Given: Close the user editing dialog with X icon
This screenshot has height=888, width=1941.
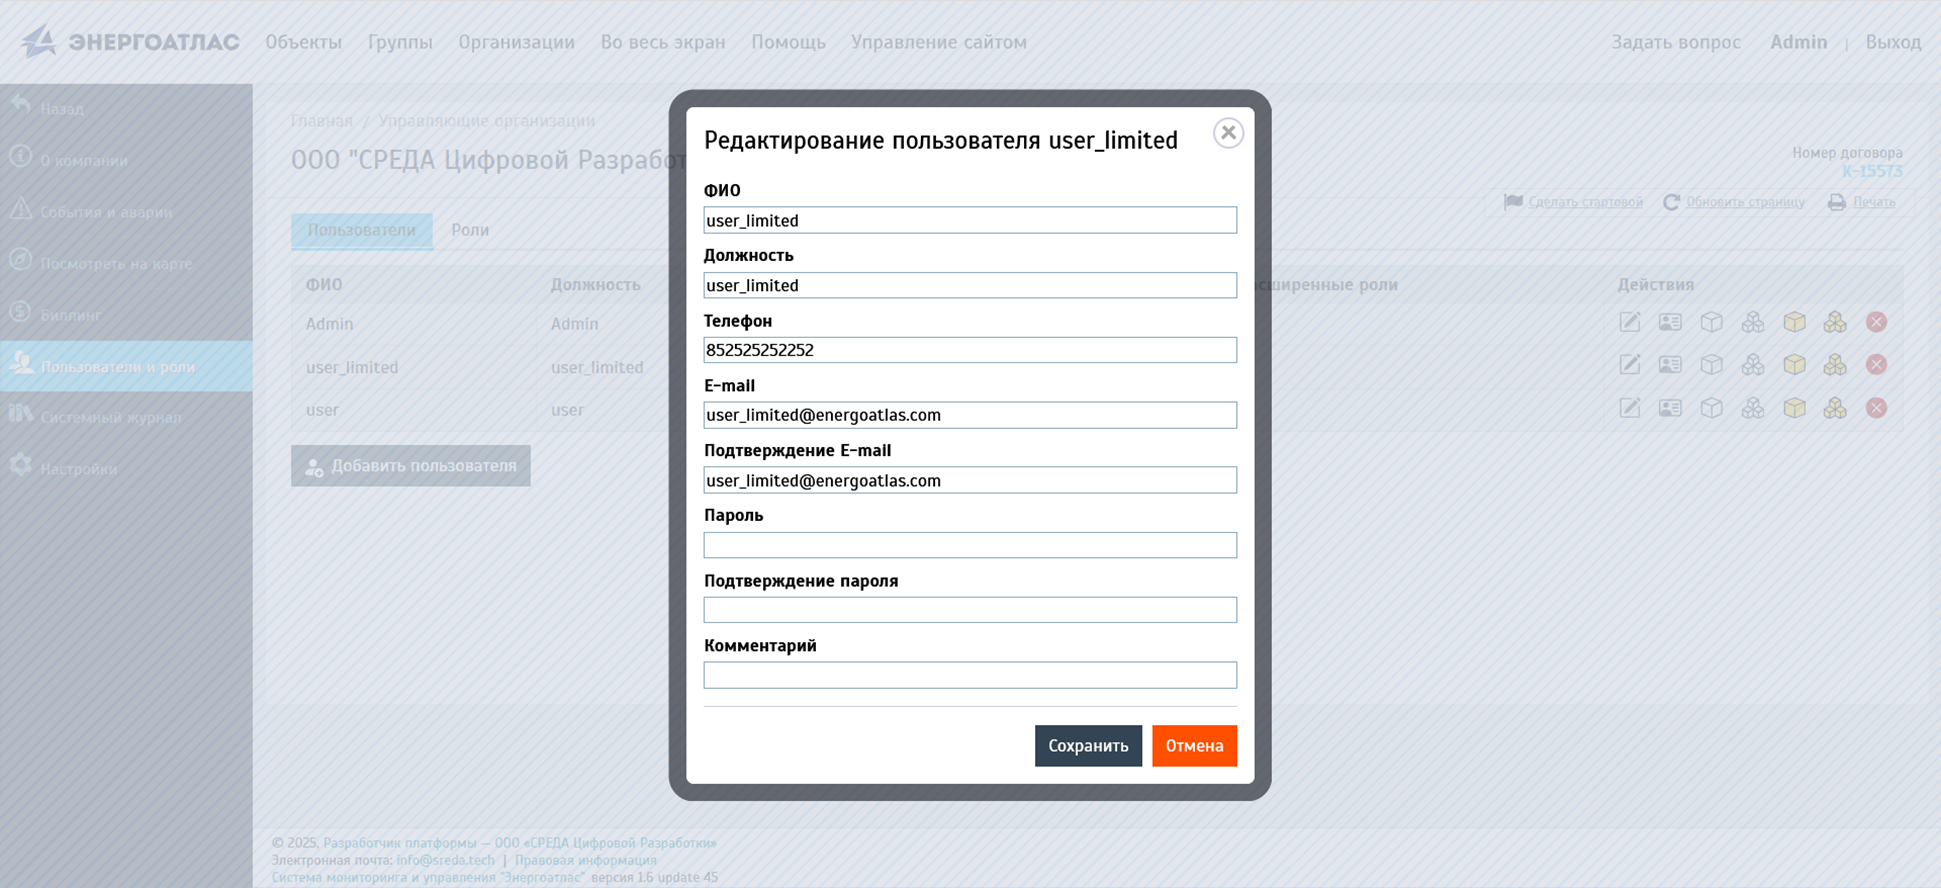Looking at the screenshot, I should click(1228, 133).
